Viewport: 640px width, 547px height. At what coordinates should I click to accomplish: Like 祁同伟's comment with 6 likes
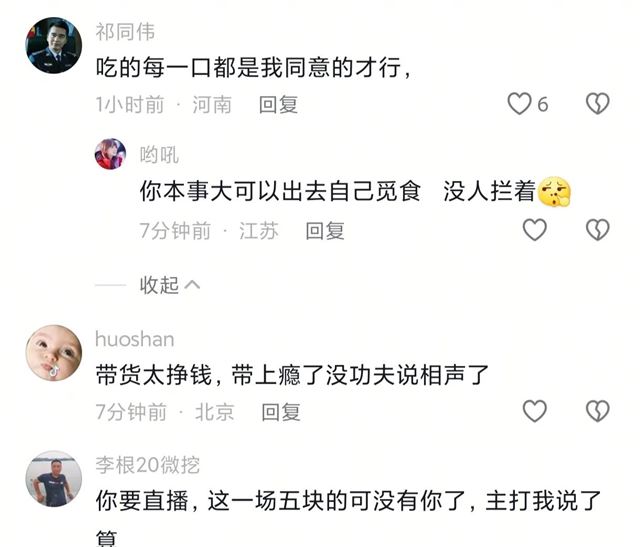pos(519,104)
